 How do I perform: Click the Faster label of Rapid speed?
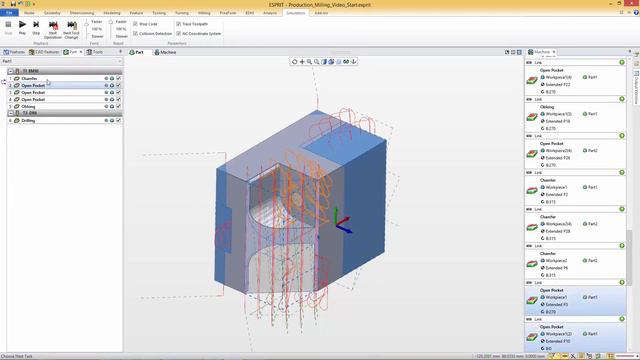pyautogui.click(x=121, y=22)
